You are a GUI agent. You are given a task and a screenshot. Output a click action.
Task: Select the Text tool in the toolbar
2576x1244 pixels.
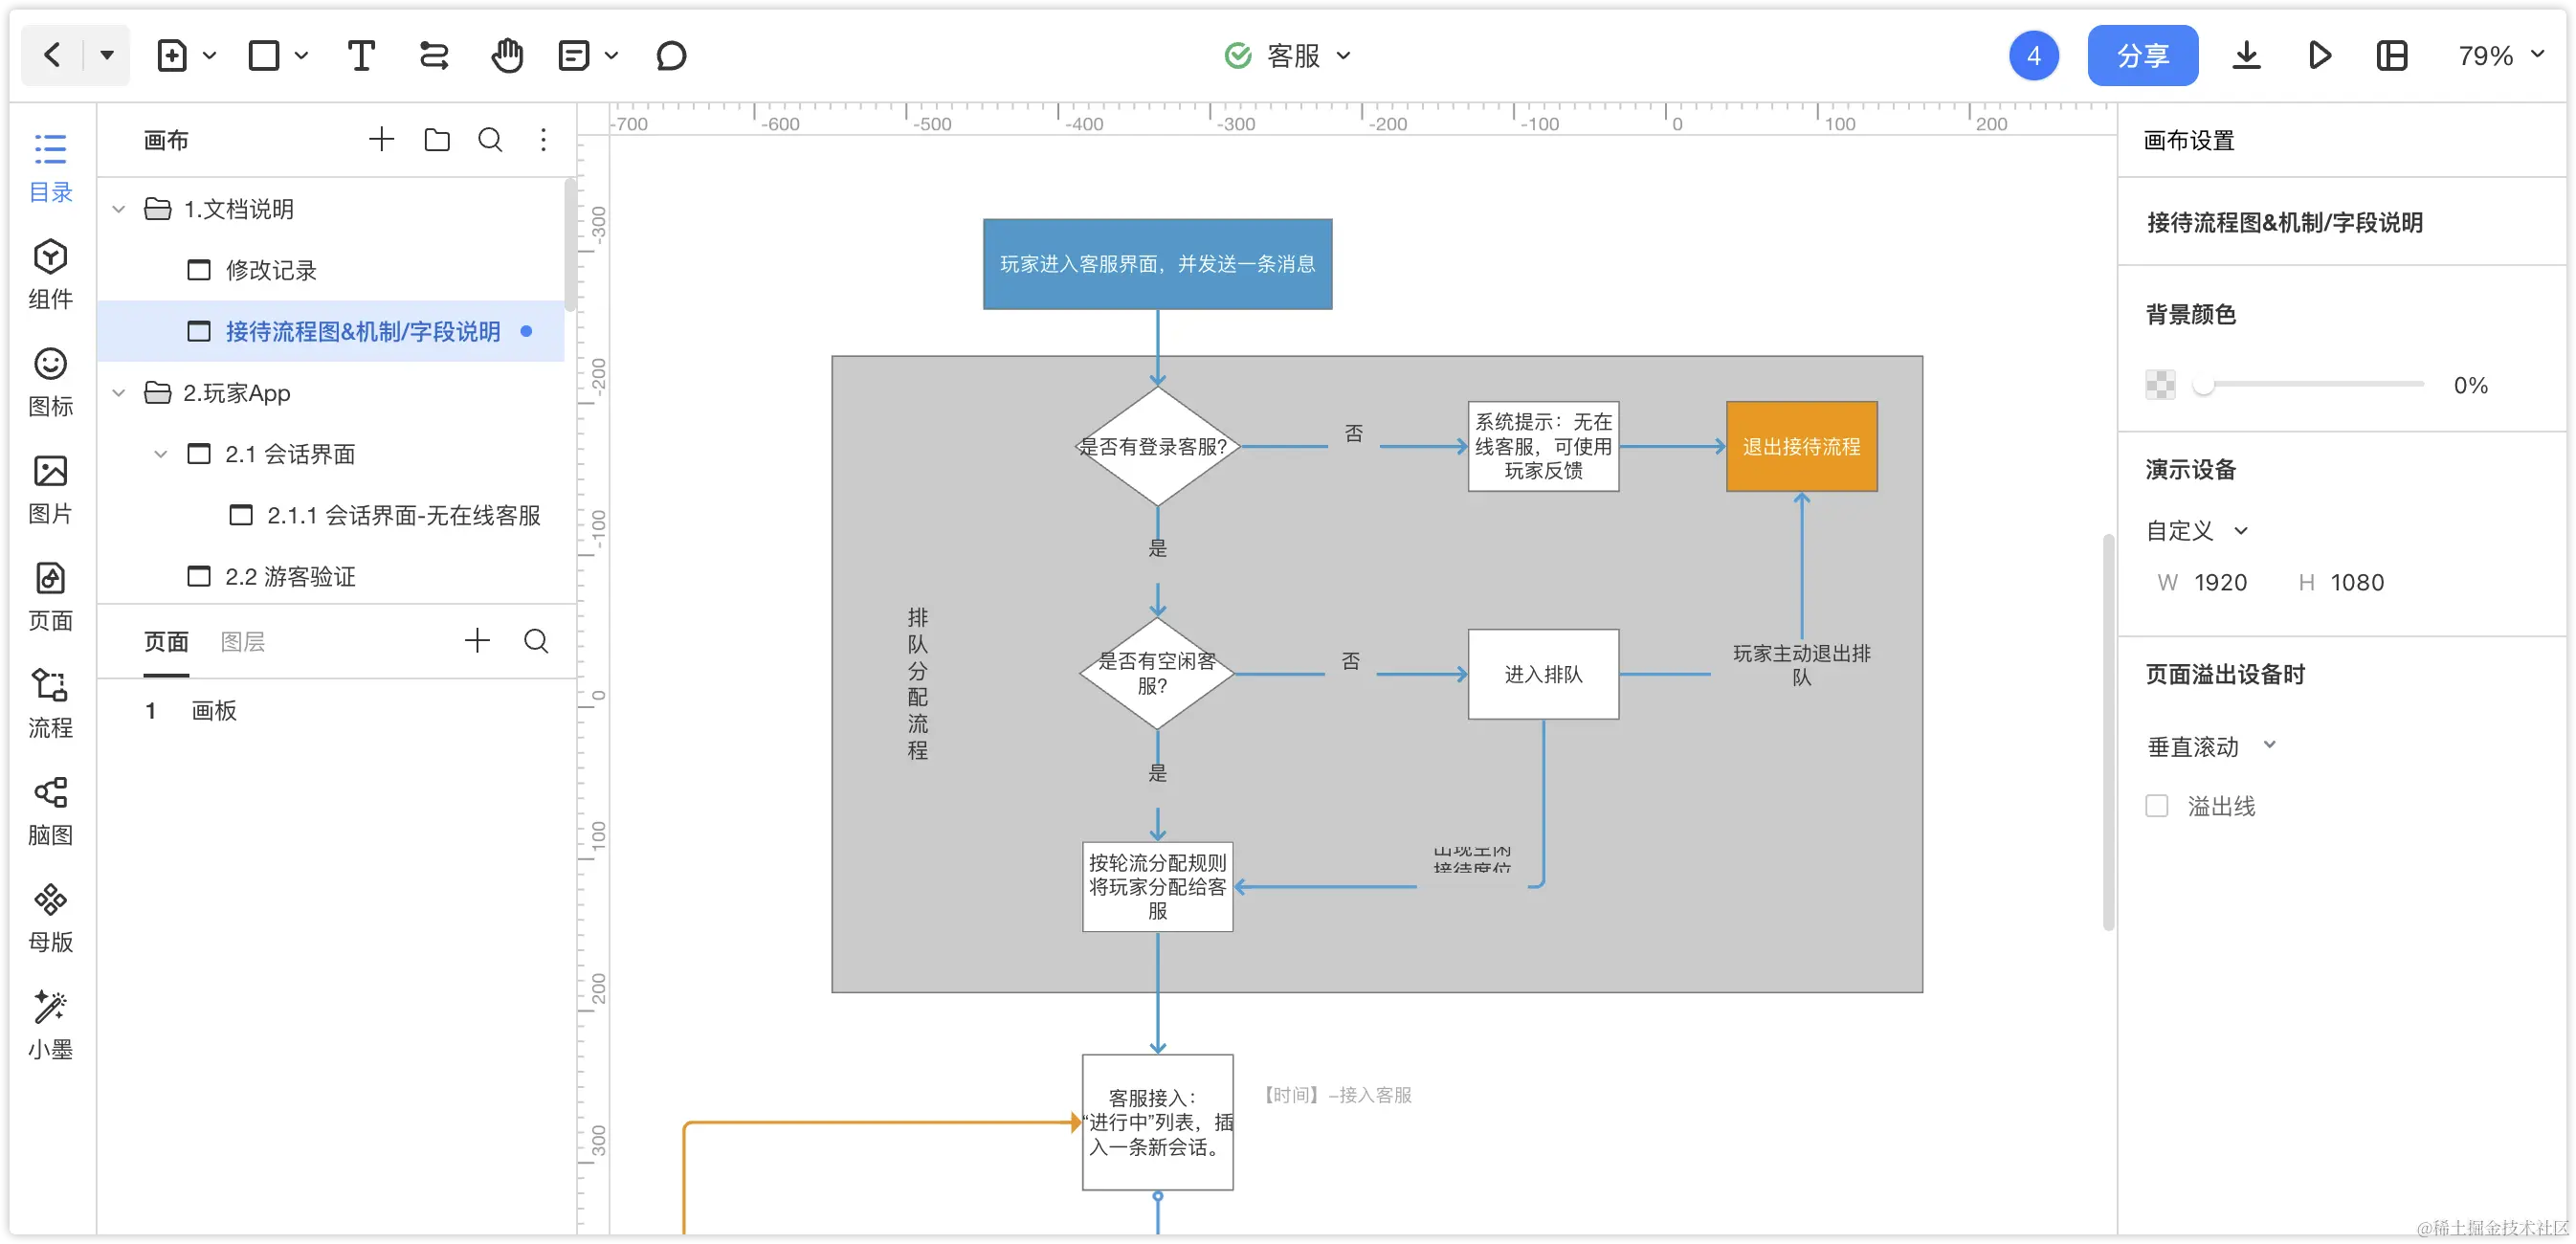coord(360,56)
